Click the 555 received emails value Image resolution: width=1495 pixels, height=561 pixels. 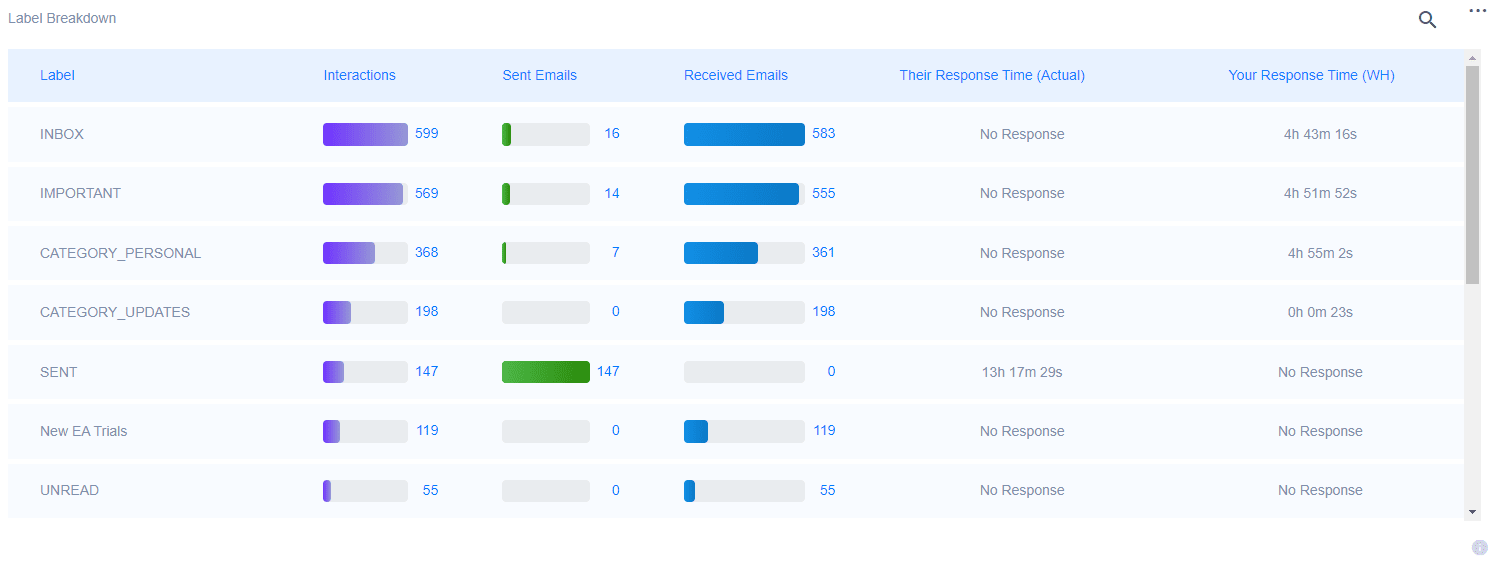(x=824, y=193)
